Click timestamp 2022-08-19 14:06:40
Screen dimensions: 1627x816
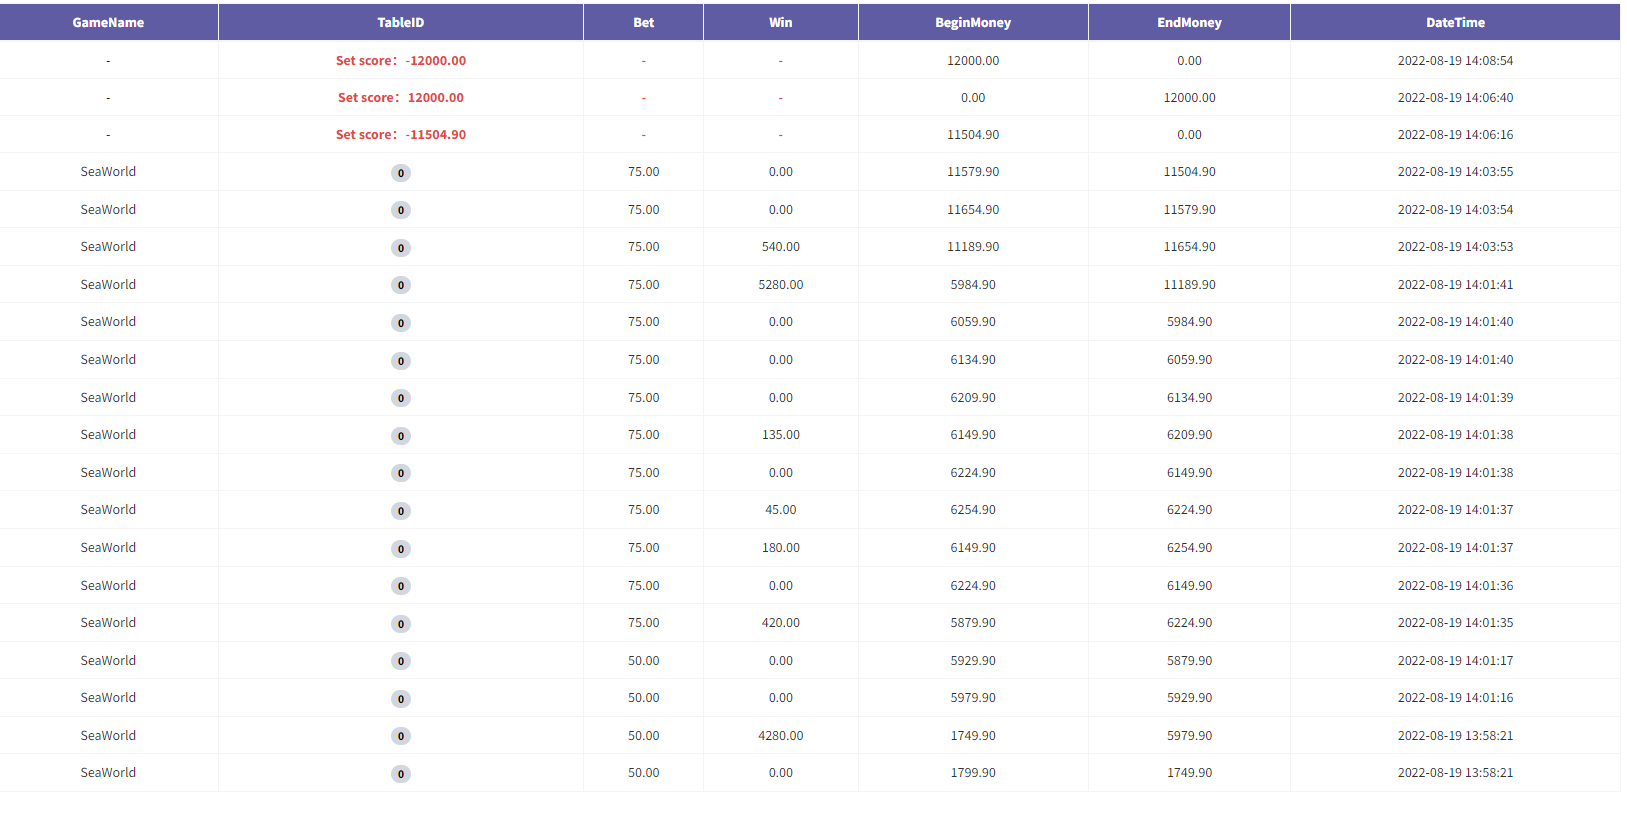pos(1455,97)
